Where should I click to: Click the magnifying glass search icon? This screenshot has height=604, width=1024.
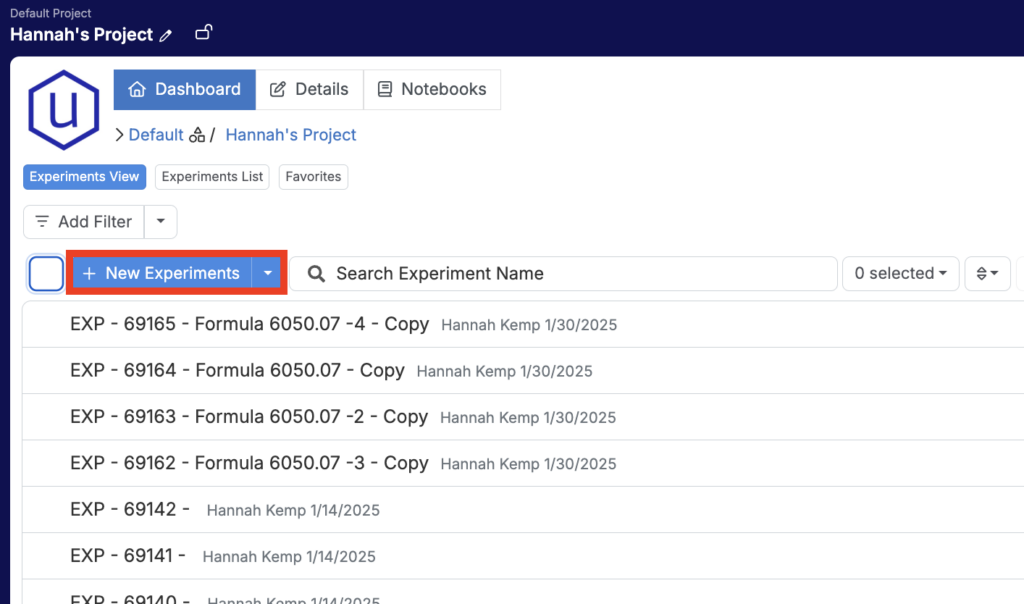pyautogui.click(x=316, y=273)
